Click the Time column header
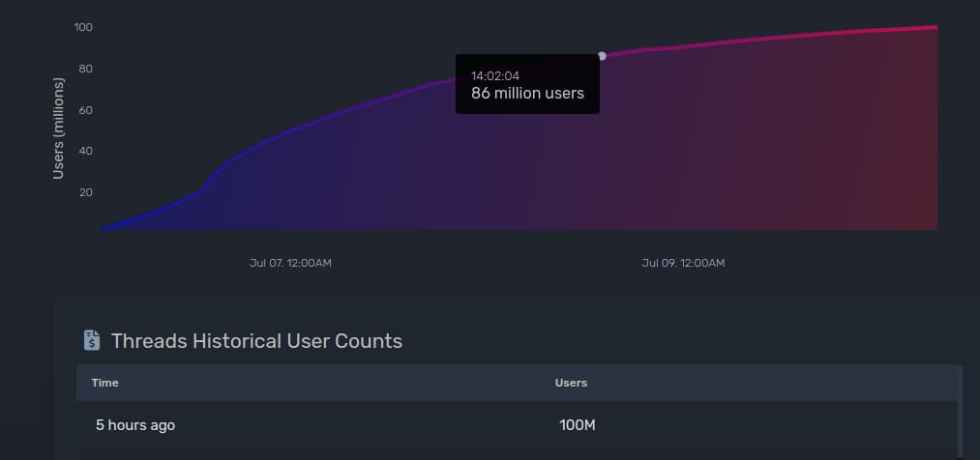Screen dimensions: 980x460 click(105, 383)
